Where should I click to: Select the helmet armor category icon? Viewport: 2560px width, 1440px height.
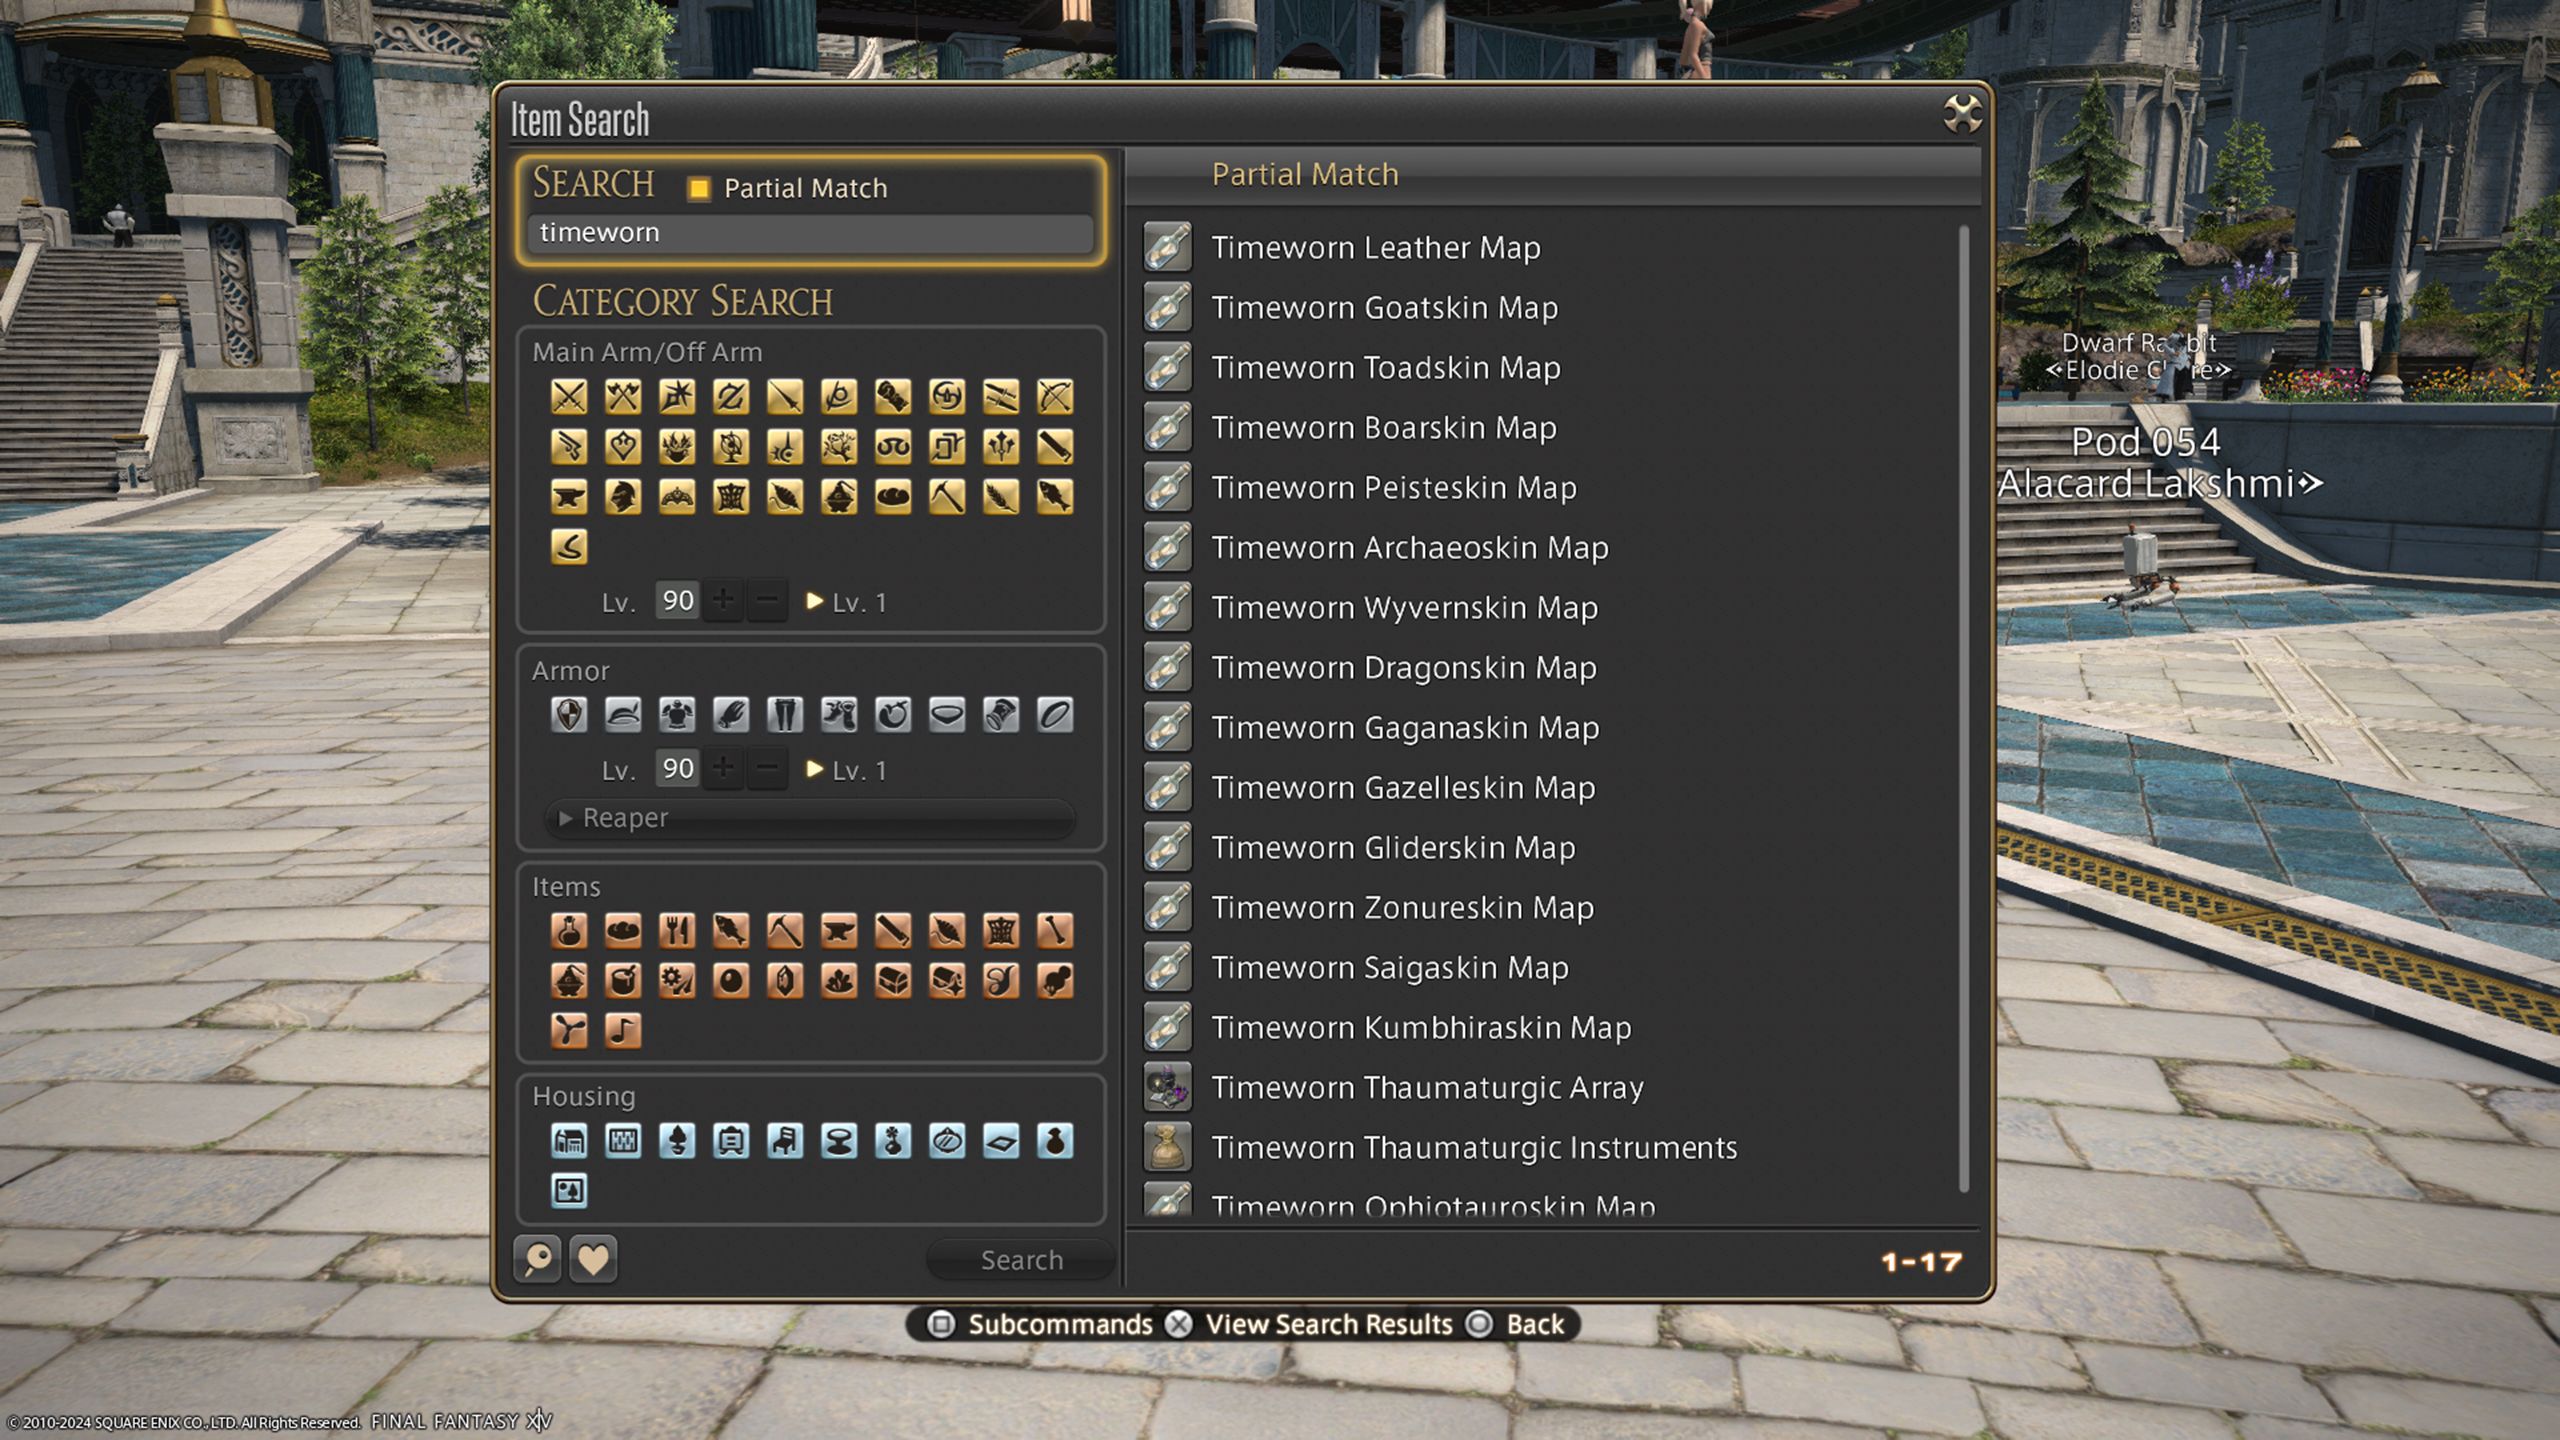(x=621, y=714)
